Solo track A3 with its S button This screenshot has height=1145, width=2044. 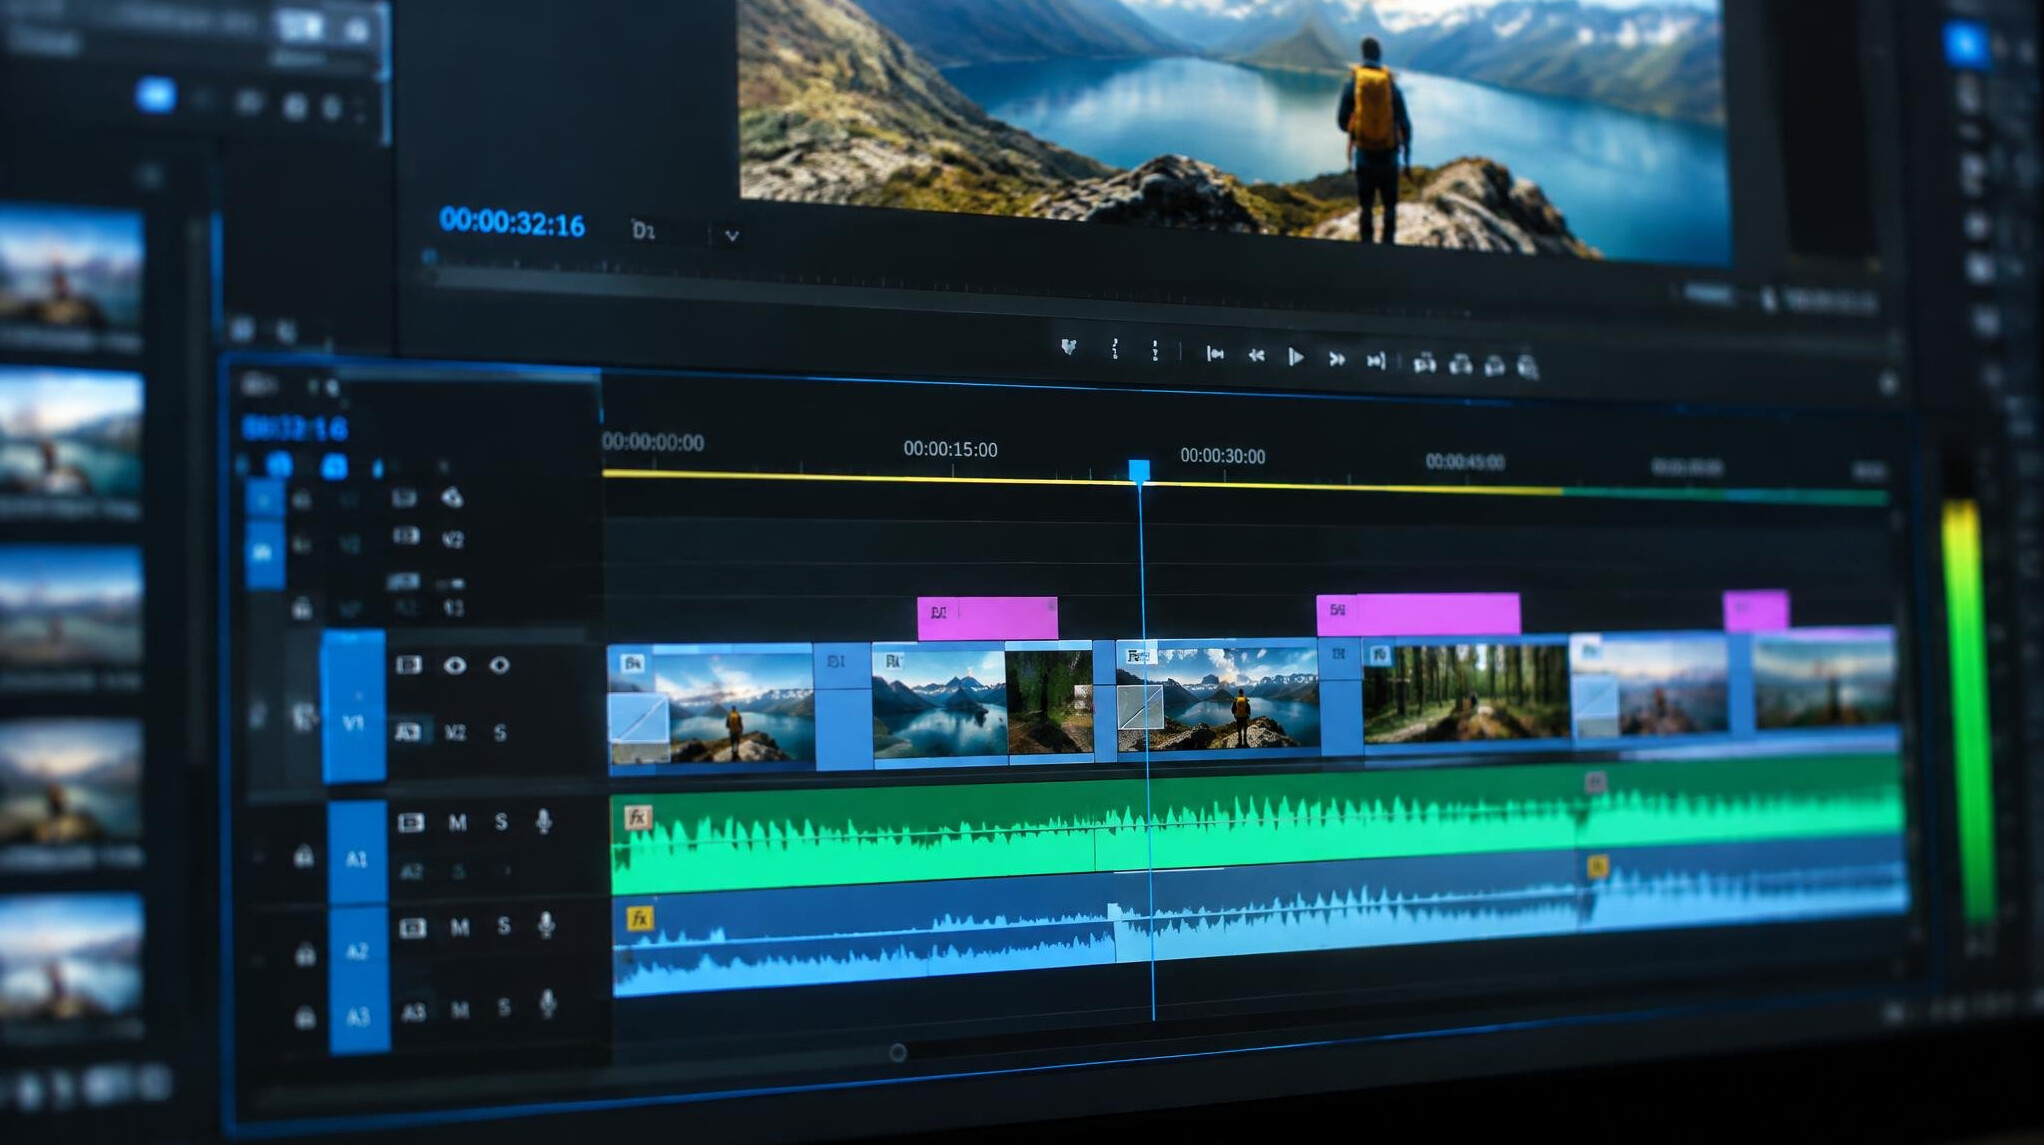click(x=504, y=1008)
